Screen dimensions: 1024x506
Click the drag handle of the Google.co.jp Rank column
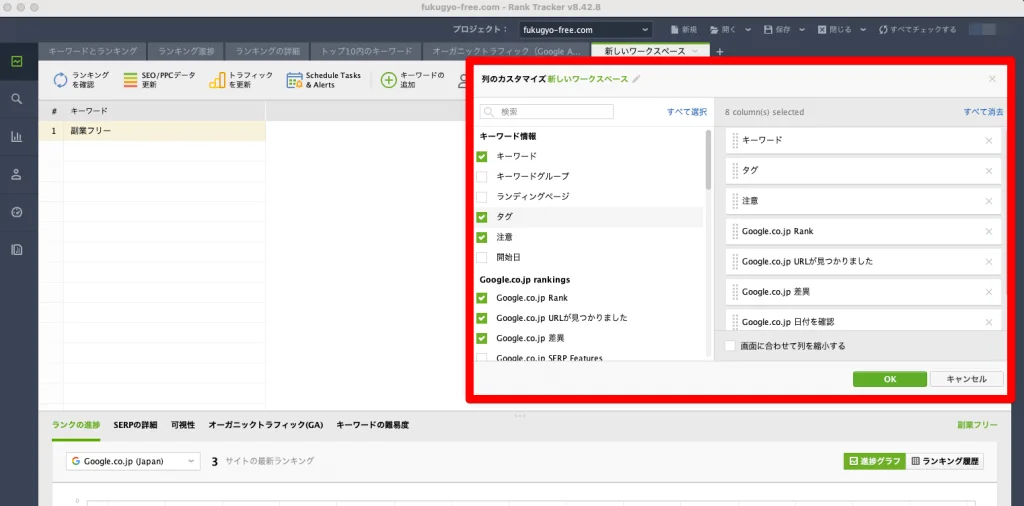tap(735, 231)
